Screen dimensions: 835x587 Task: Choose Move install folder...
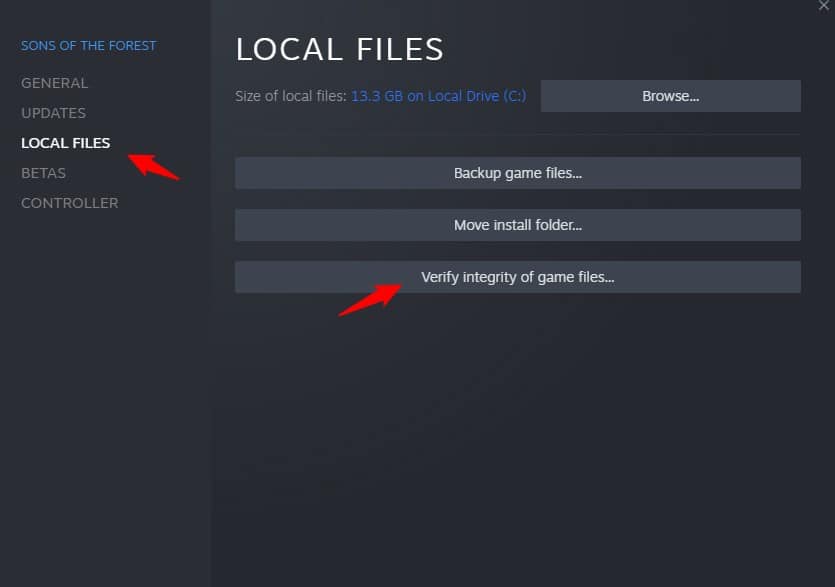(x=517, y=225)
